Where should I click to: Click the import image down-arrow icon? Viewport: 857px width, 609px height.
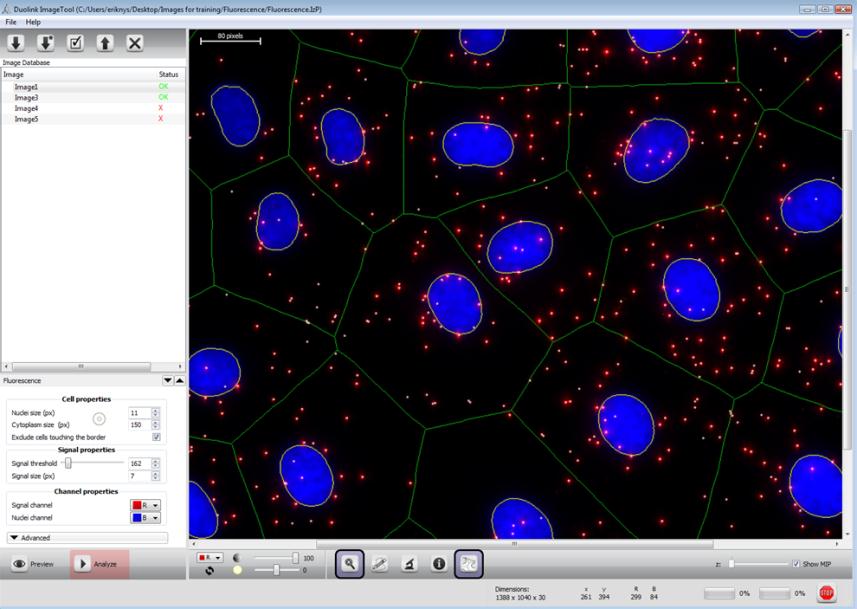tap(16, 43)
